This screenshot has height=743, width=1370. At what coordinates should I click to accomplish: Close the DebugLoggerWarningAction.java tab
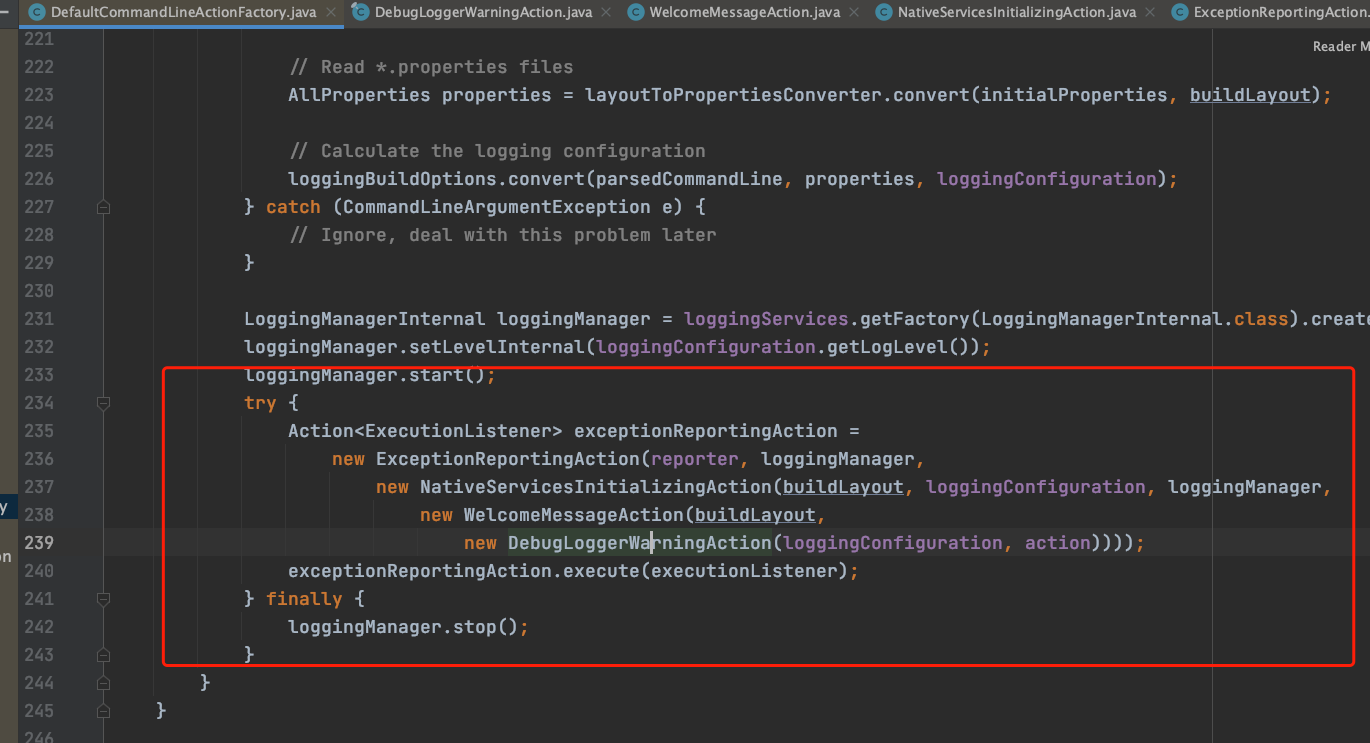click(607, 12)
